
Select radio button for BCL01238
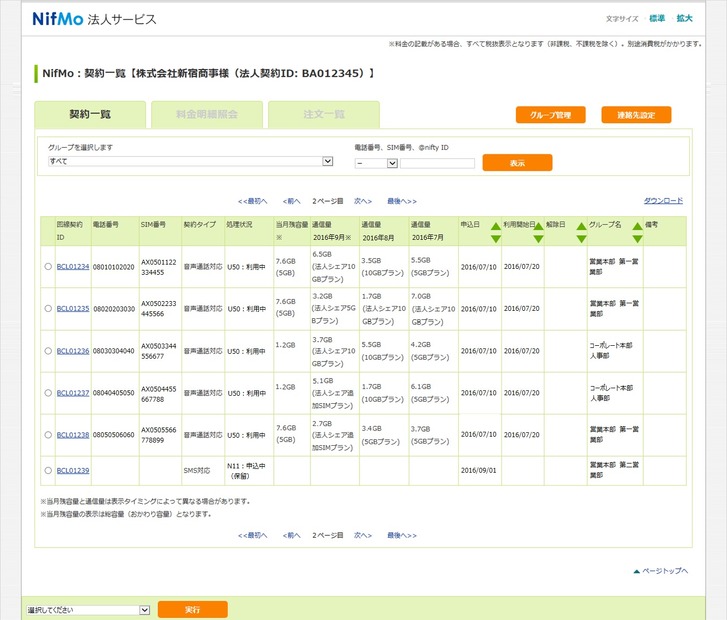(48, 435)
